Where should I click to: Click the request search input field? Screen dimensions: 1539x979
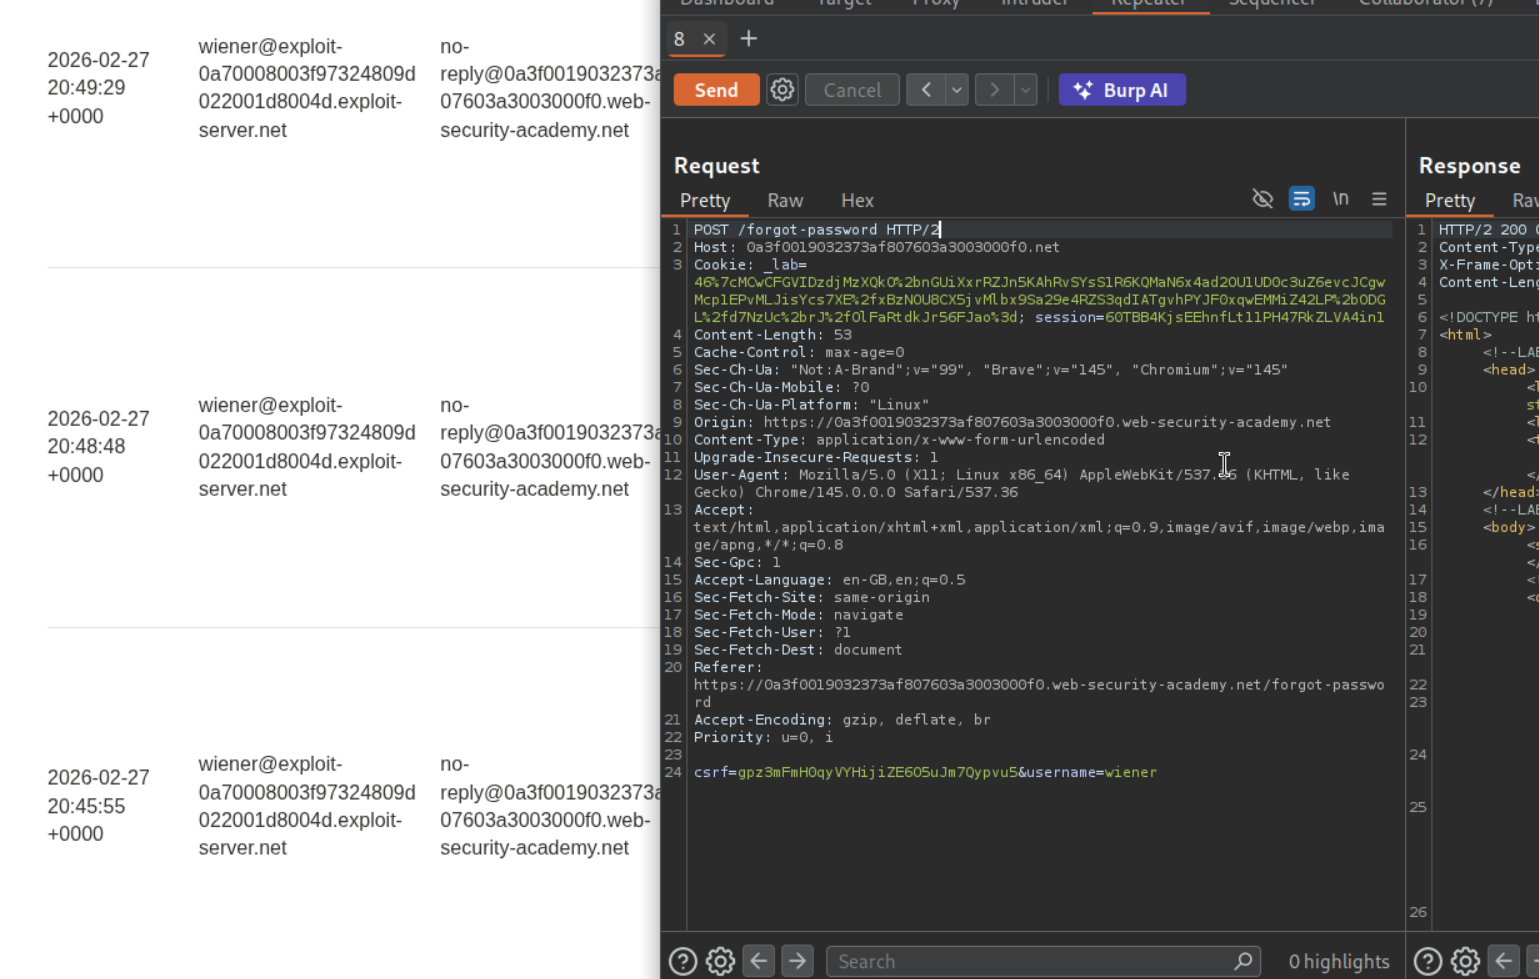pos(1030,961)
